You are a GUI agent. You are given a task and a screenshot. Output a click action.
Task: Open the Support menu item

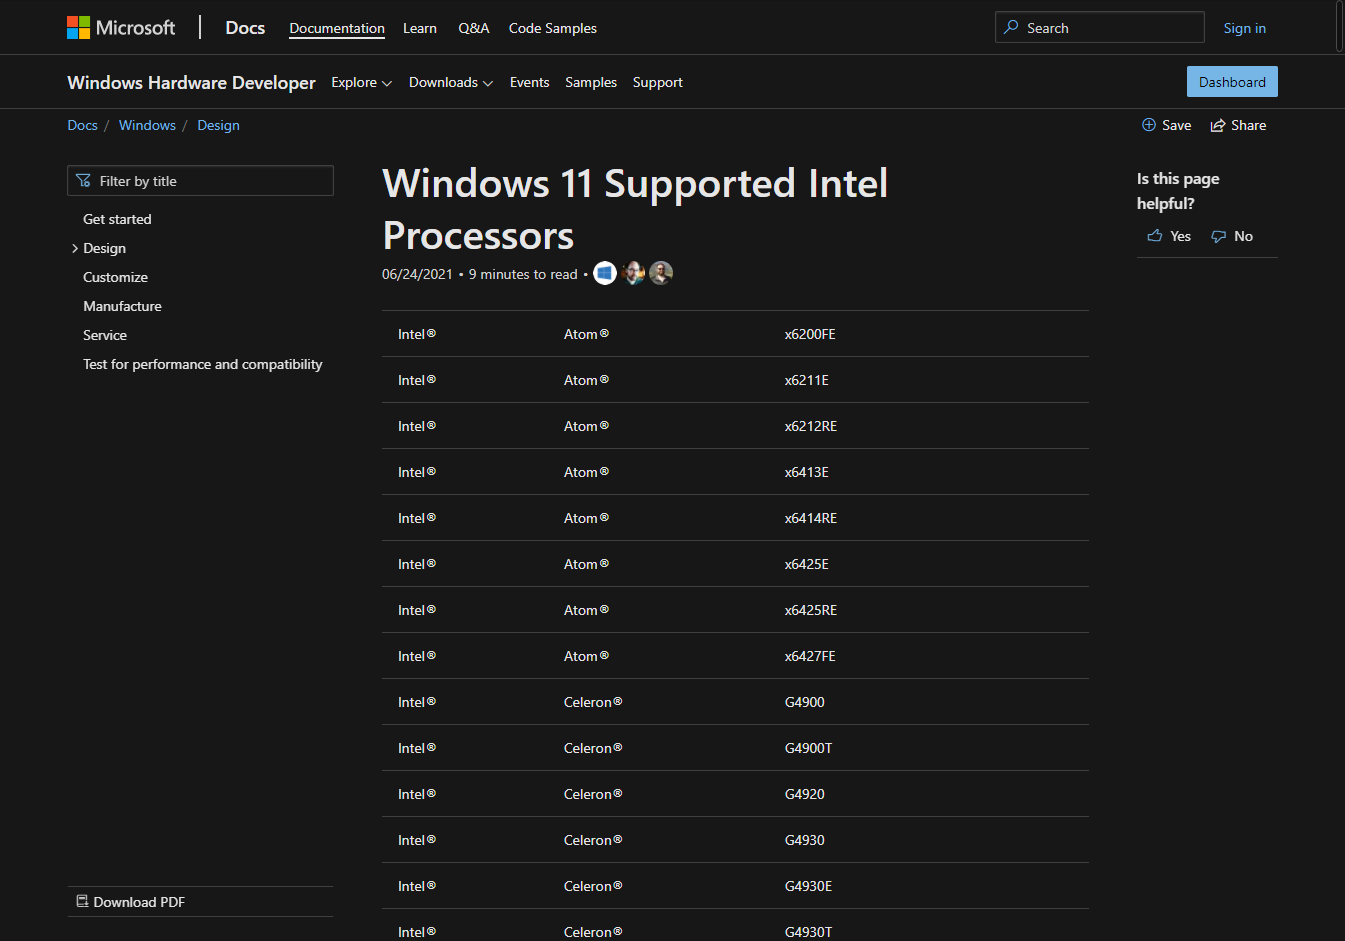point(658,82)
